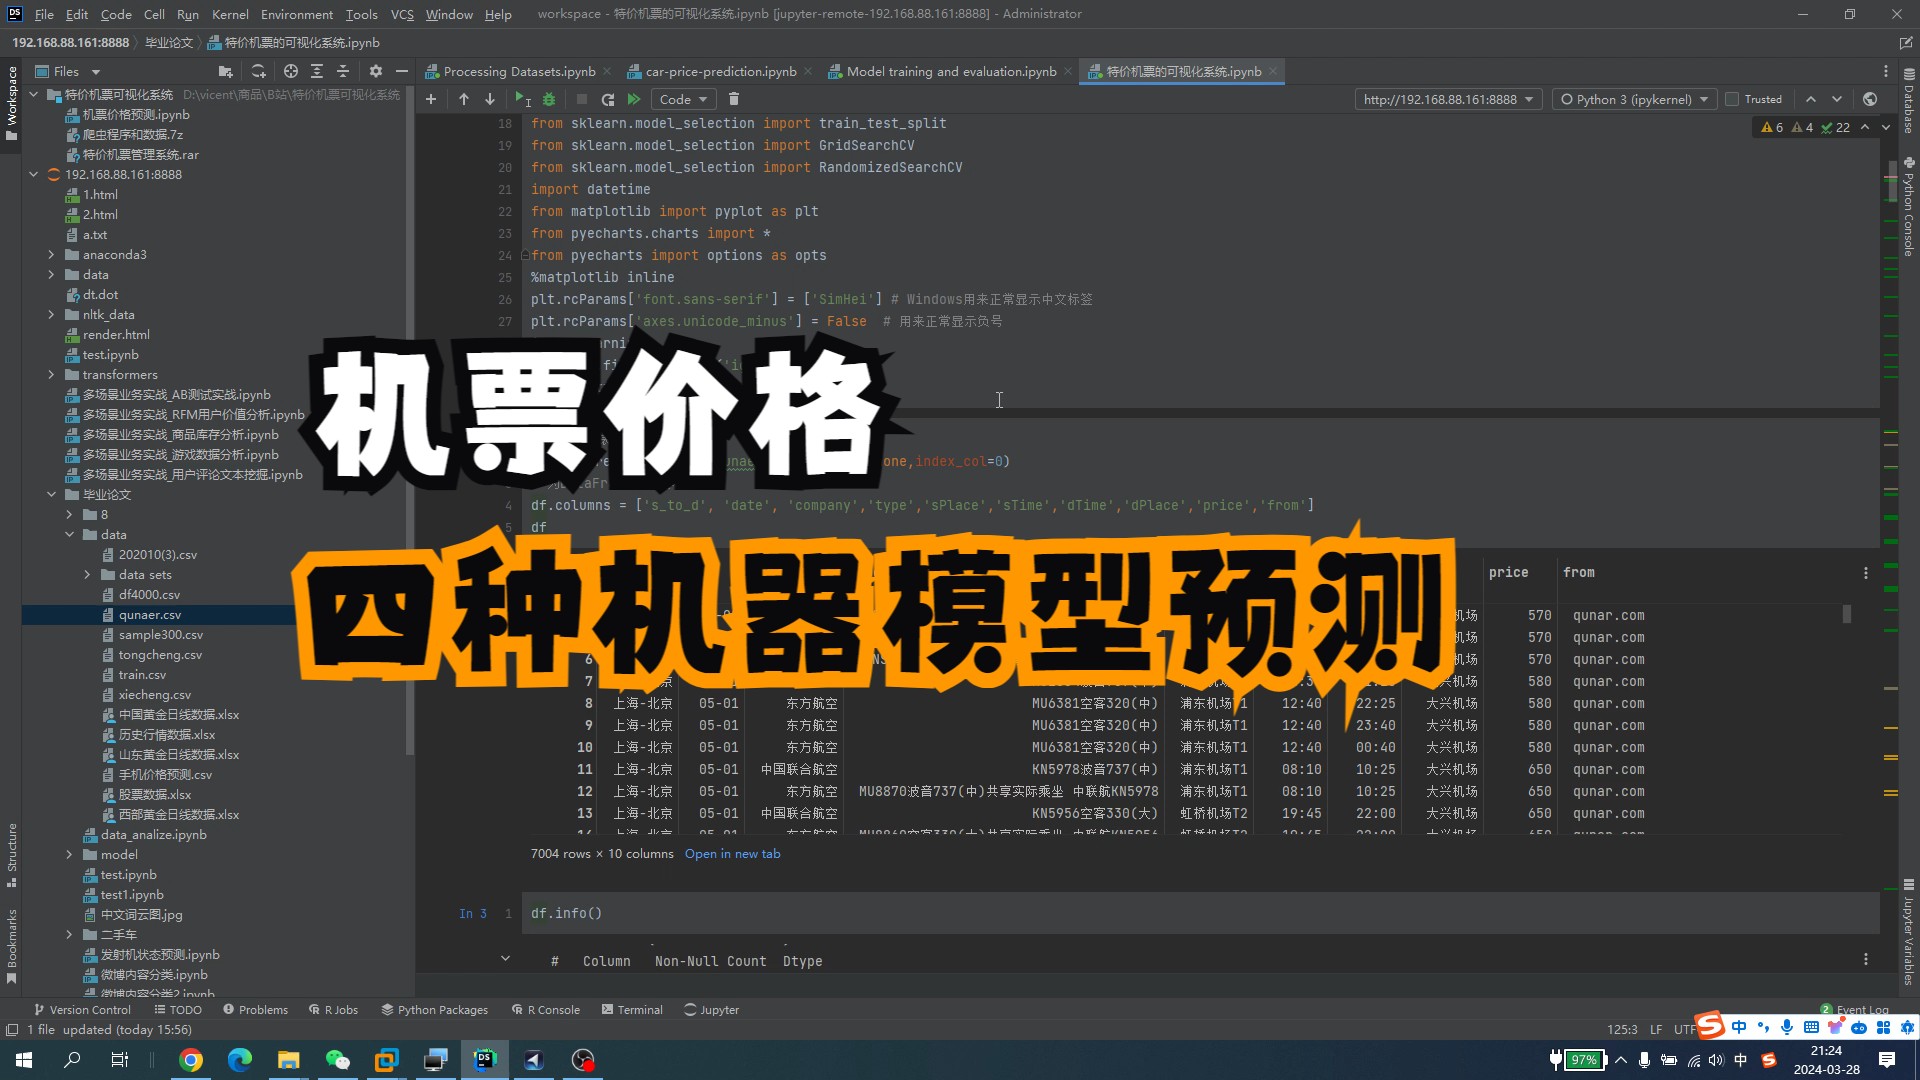The width and height of the screenshot is (1920, 1080).
Task: Move the cell up with the up arrow
Action: click(464, 99)
